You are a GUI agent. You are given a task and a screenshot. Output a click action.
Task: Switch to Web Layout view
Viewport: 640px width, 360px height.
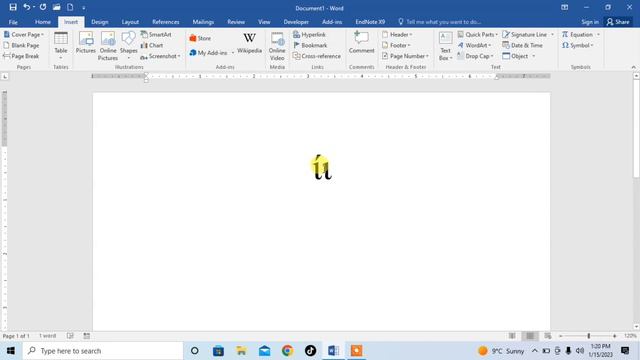548,336
